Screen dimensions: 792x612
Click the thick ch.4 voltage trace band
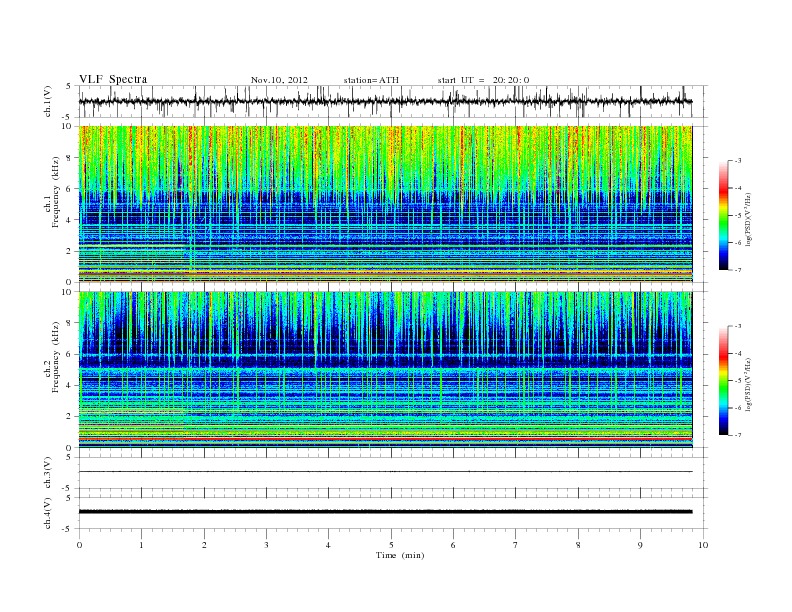(385, 512)
